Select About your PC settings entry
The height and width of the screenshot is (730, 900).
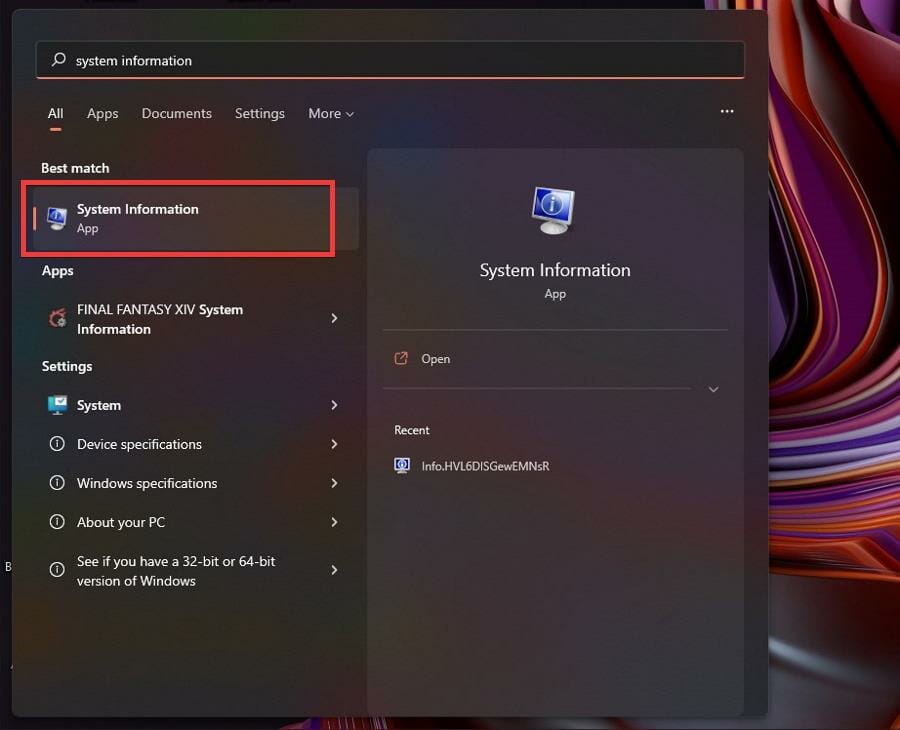pos(121,522)
